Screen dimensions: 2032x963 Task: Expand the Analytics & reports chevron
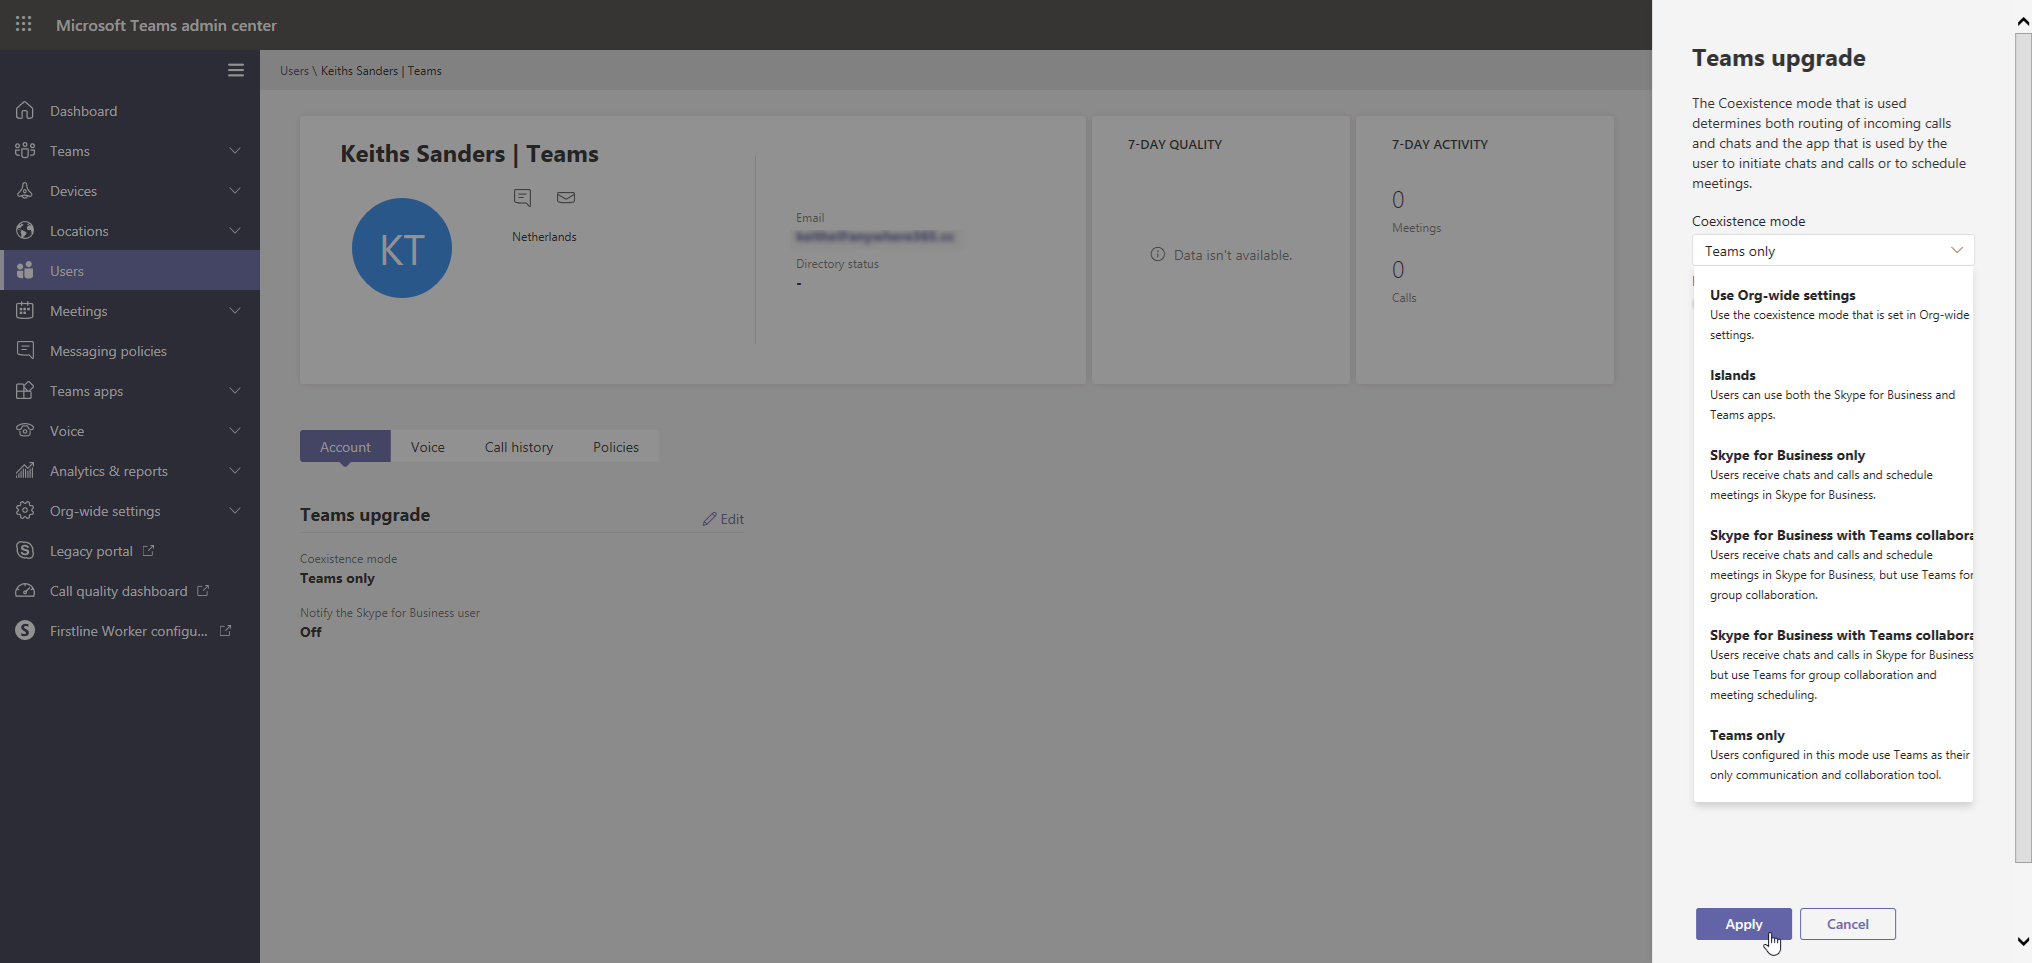pyautogui.click(x=235, y=470)
